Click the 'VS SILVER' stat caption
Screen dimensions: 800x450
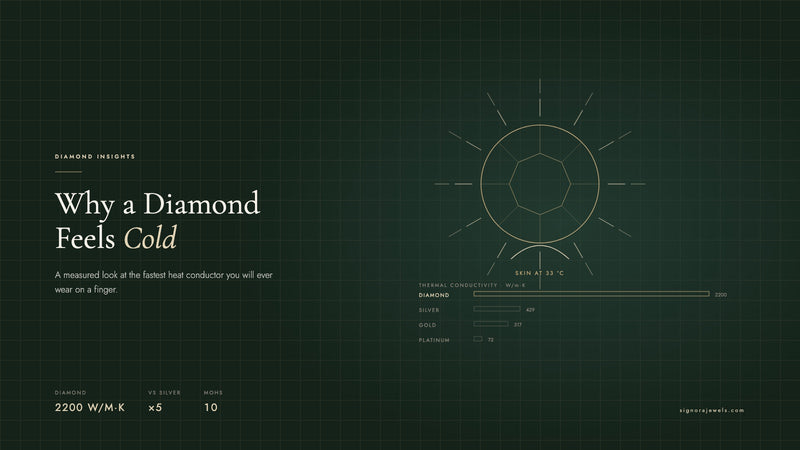pos(164,393)
